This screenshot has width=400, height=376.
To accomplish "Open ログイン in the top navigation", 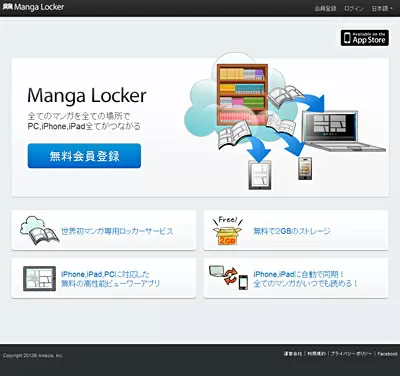I will (354, 8).
